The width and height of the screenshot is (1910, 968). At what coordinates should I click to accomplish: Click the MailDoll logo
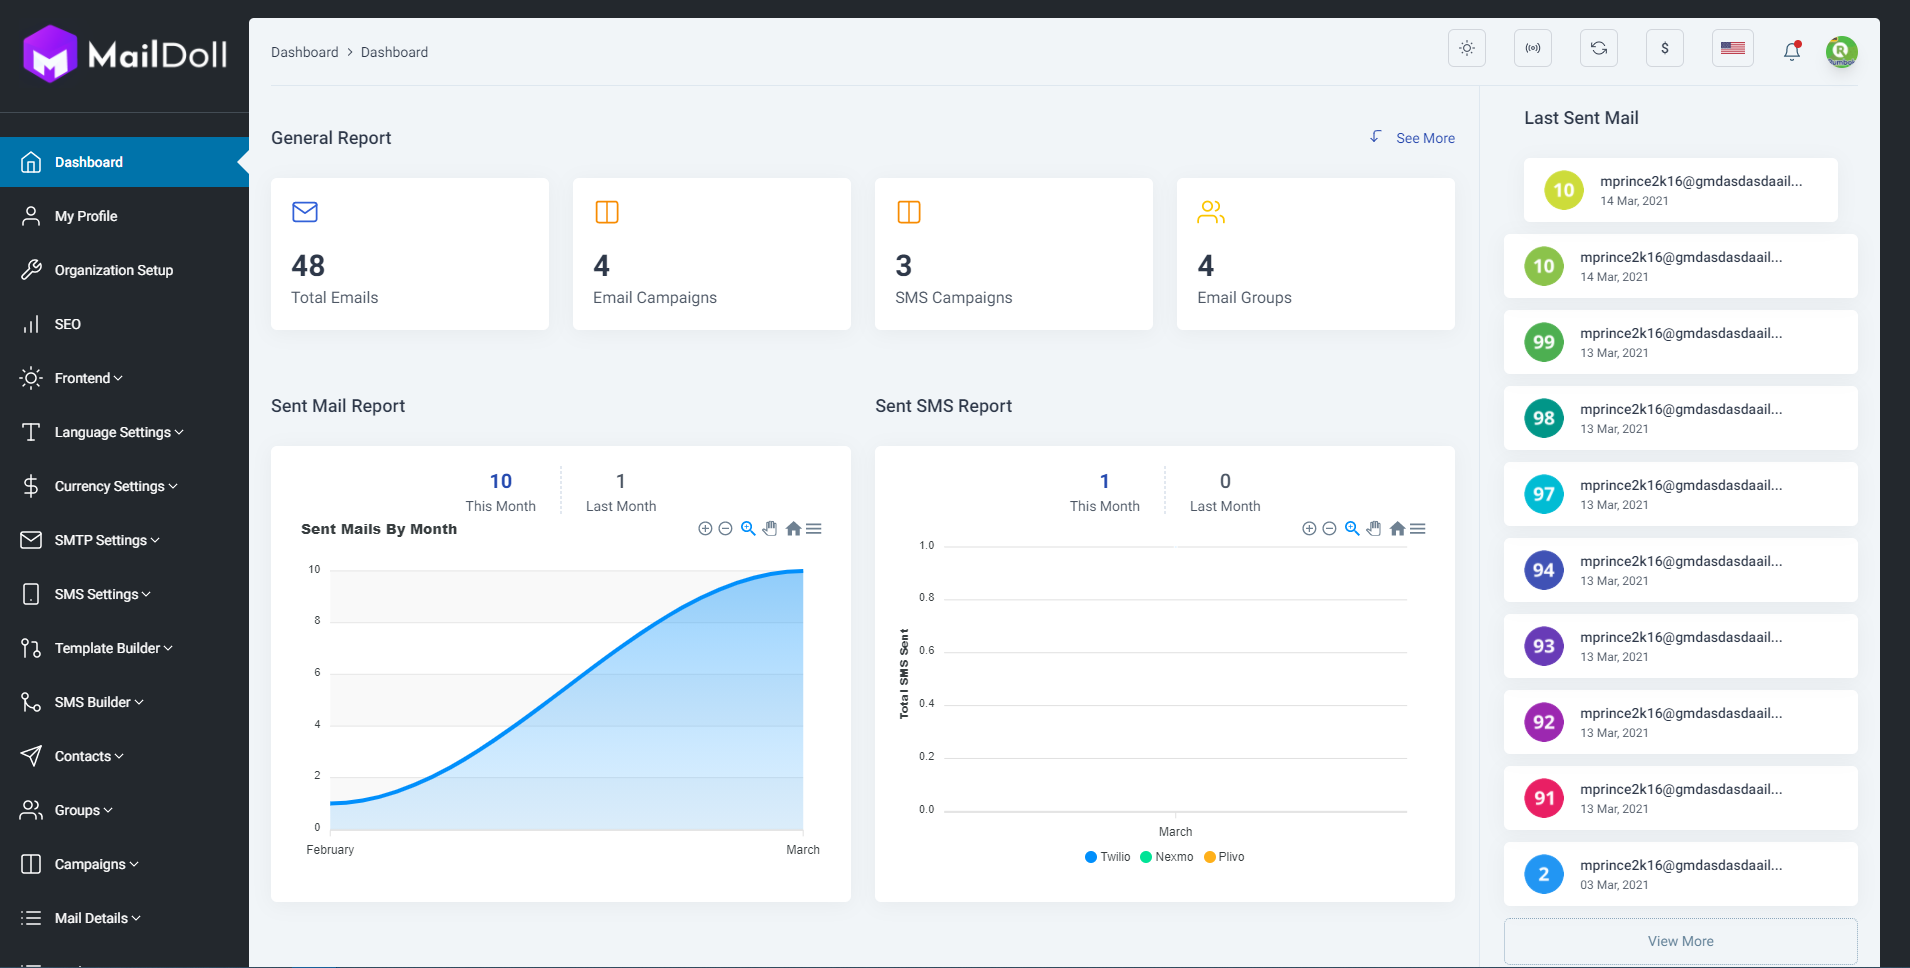(125, 54)
